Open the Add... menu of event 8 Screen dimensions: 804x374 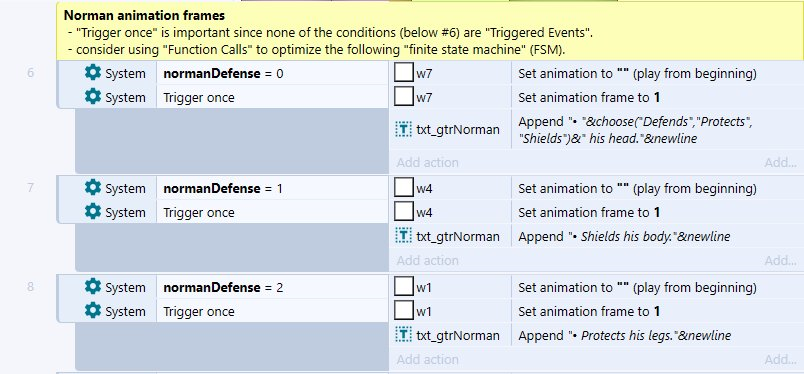pyautogui.click(x=780, y=360)
